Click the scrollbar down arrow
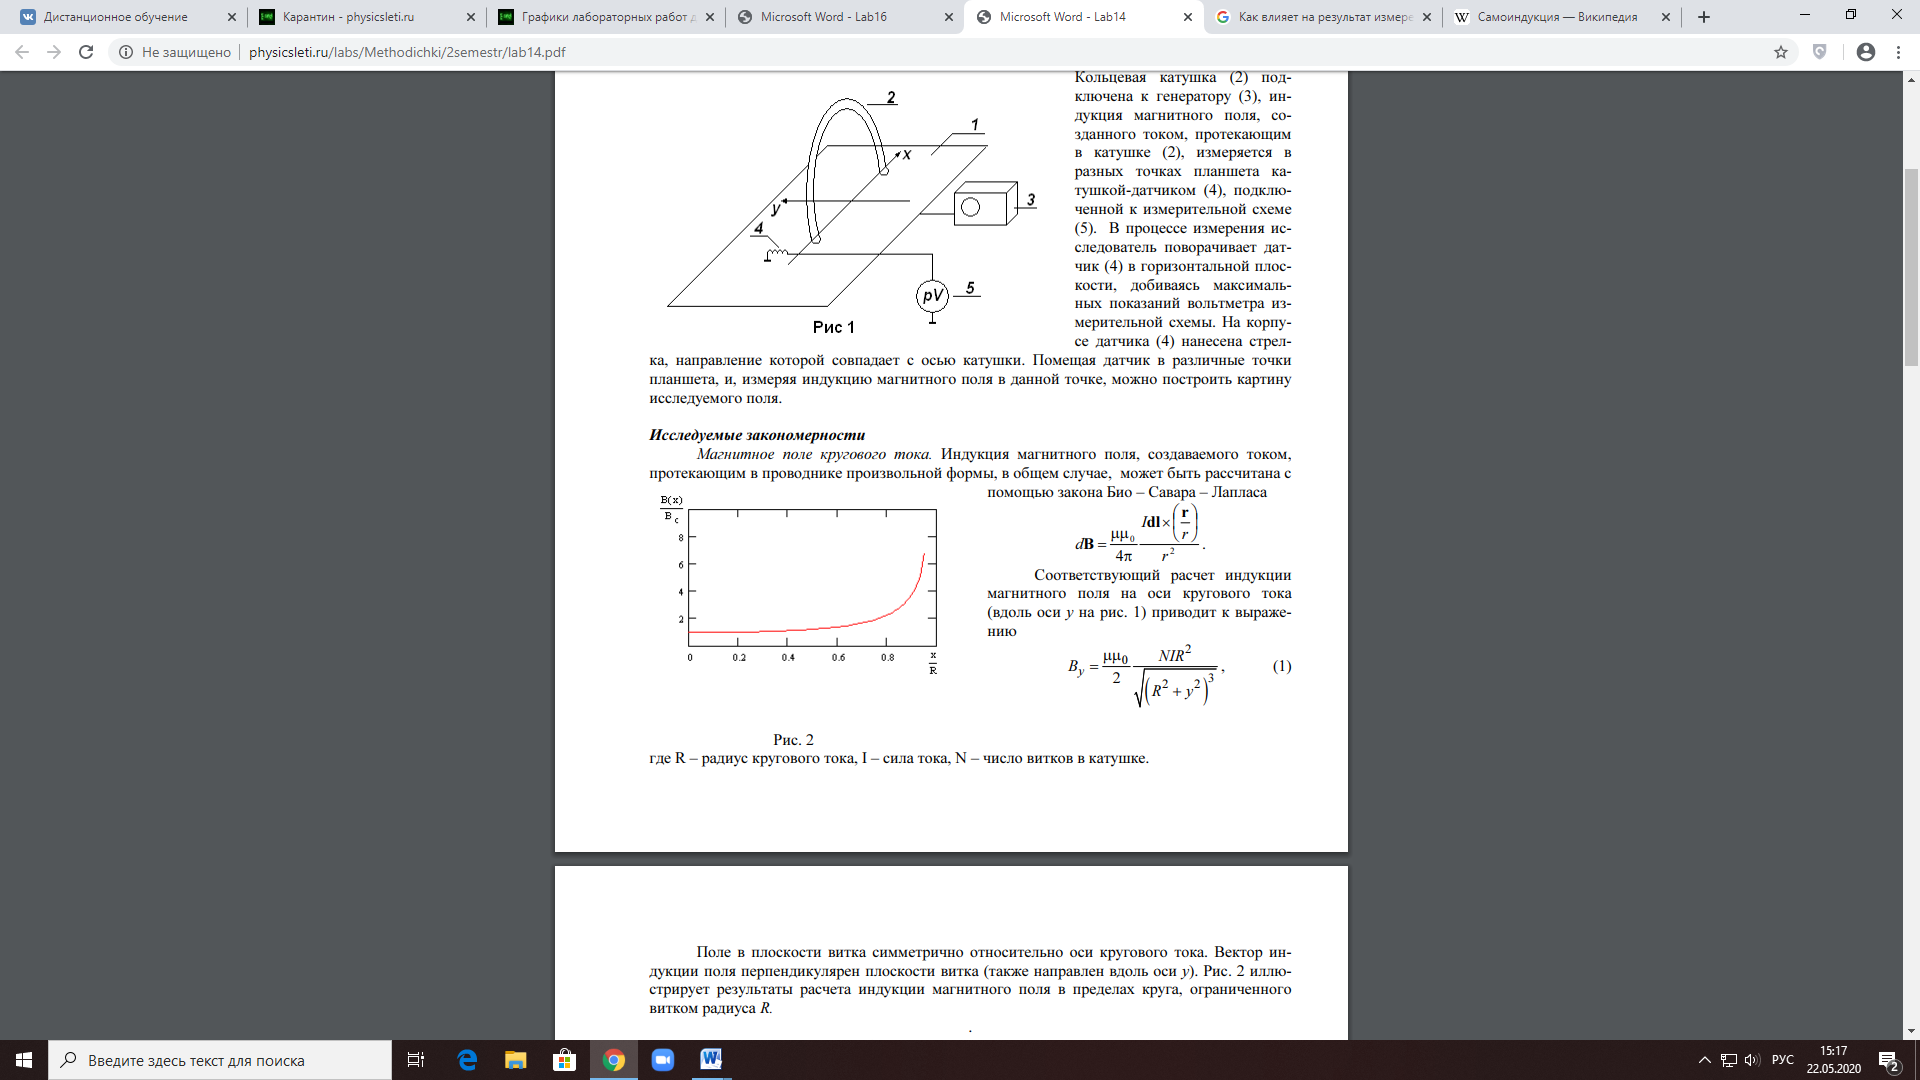 tap(1911, 1031)
